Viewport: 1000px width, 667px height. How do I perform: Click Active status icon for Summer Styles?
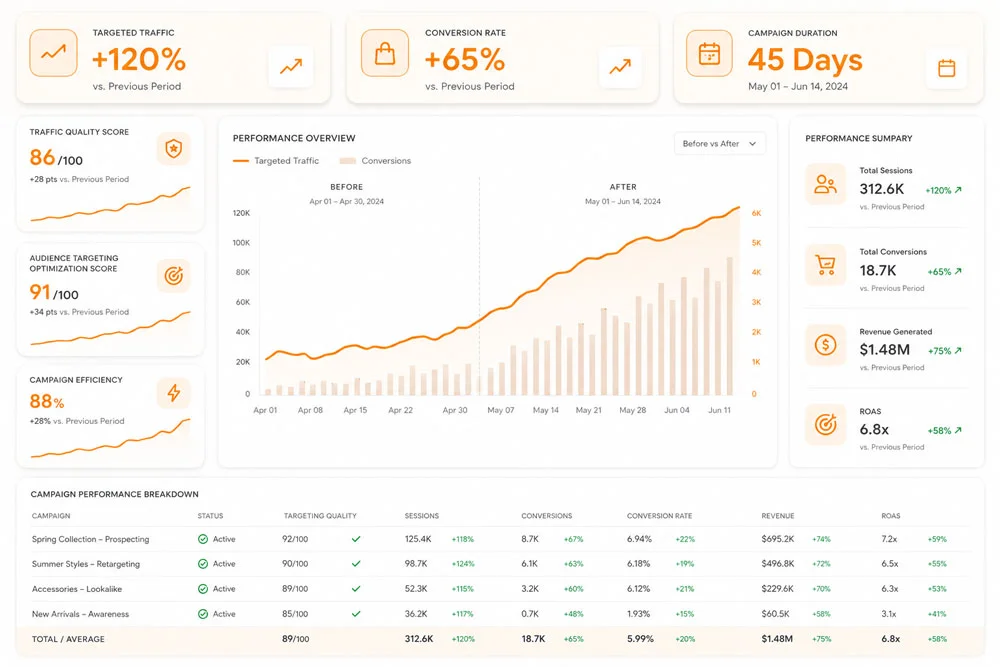click(203, 564)
